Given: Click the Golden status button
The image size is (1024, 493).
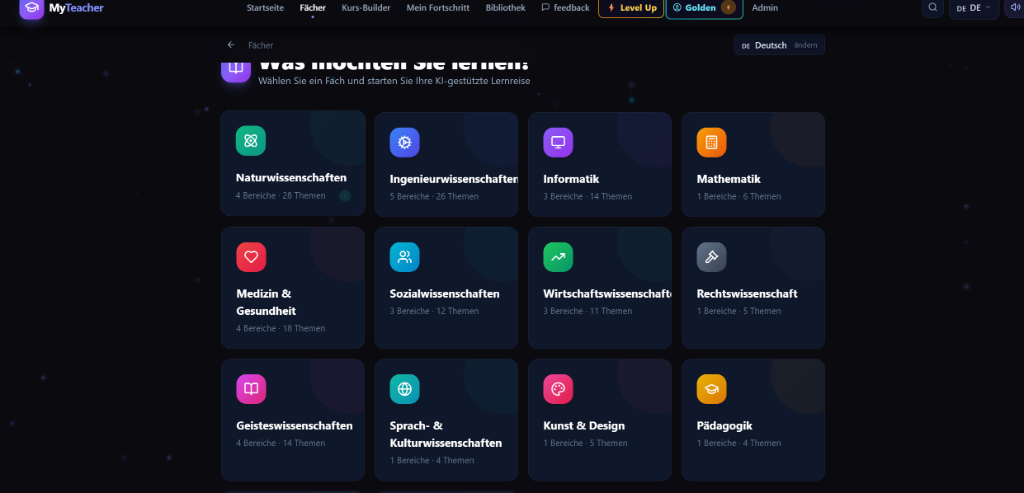Looking at the screenshot, I should click(x=704, y=8).
